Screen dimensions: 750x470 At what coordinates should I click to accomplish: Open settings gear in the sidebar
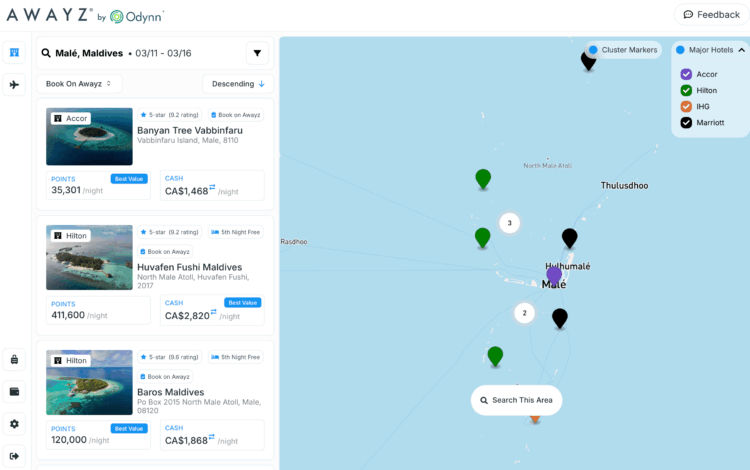14,424
